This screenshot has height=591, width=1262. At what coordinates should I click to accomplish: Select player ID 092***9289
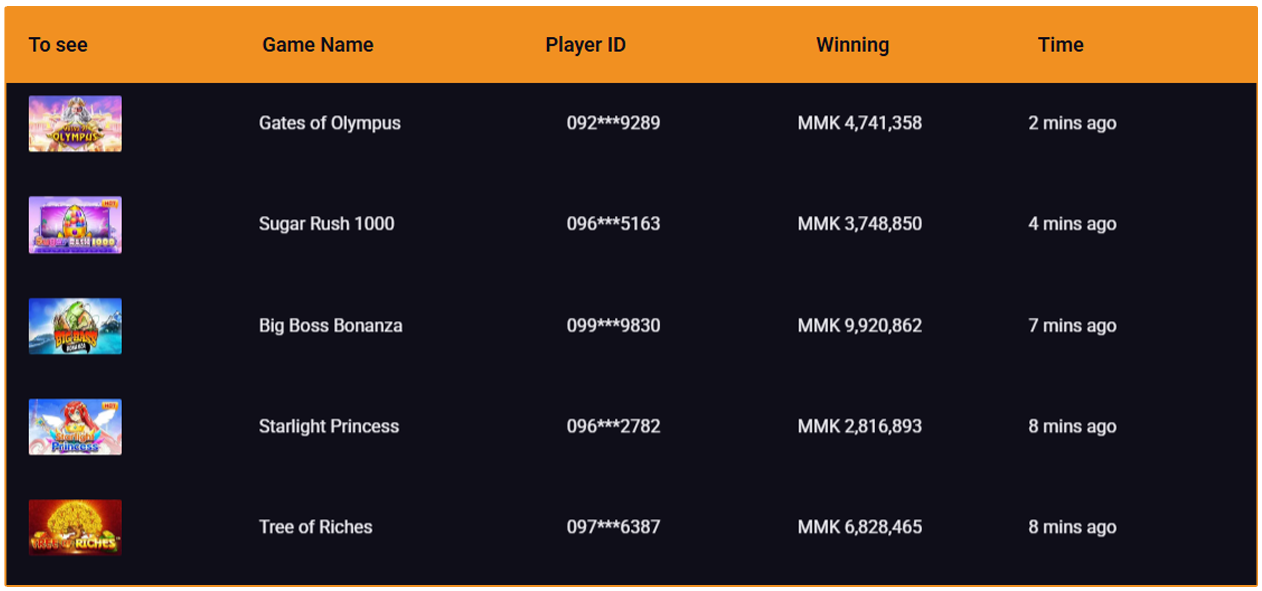pyautogui.click(x=613, y=123)
